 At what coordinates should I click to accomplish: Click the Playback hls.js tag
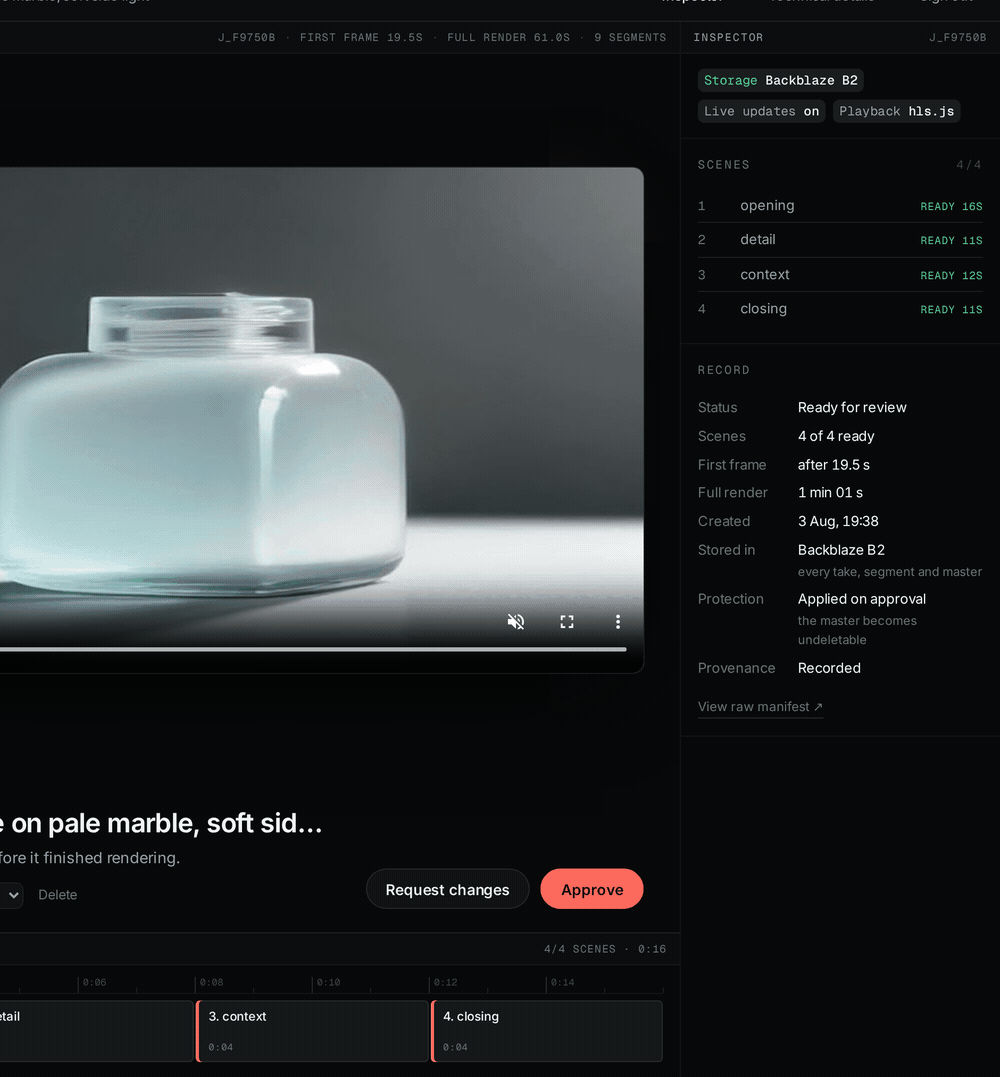coord(896,111)
